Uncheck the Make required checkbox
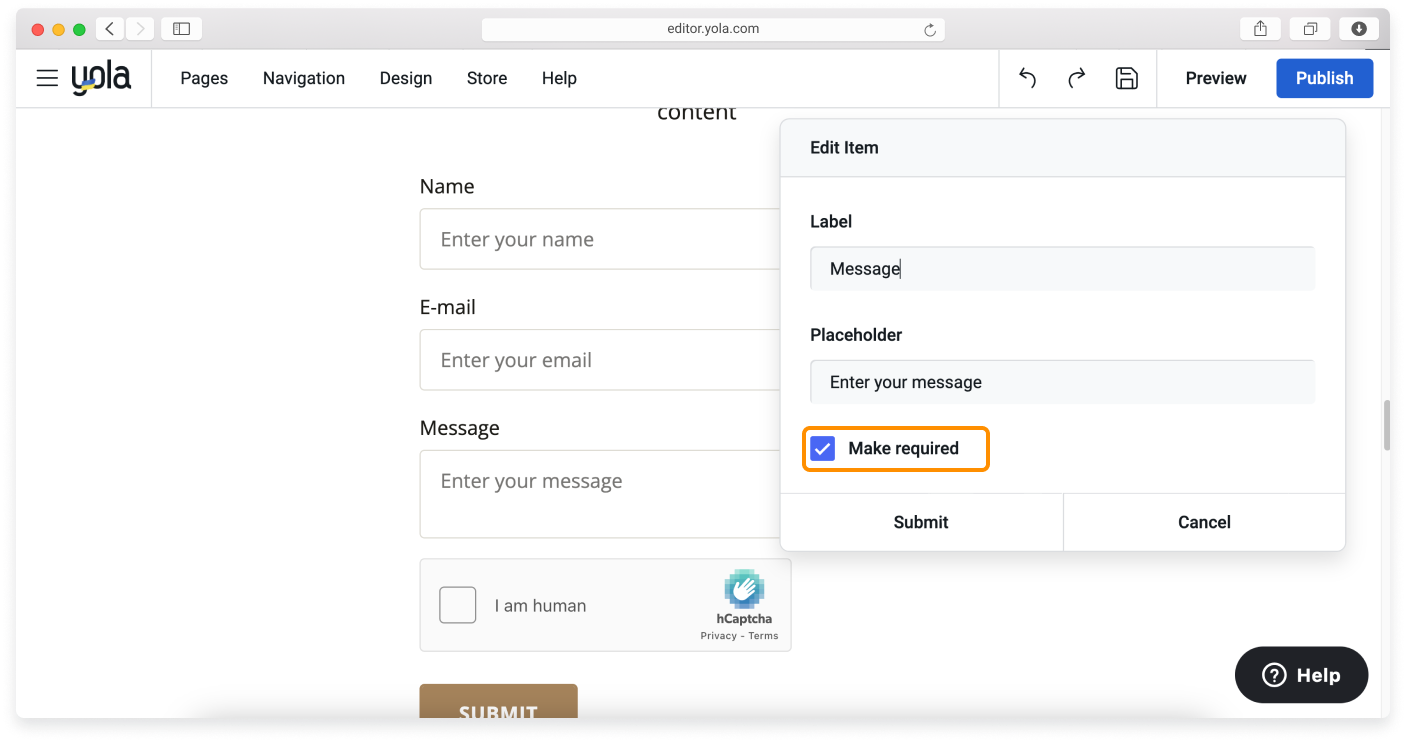1406x742 pixels. [x=822, y=449]
